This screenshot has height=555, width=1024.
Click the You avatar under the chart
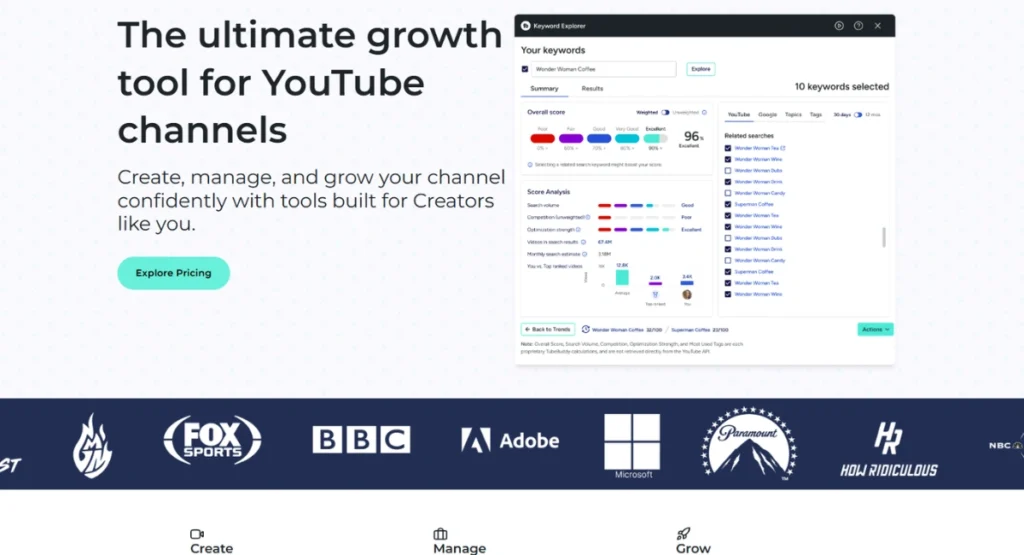coord(687,294)
